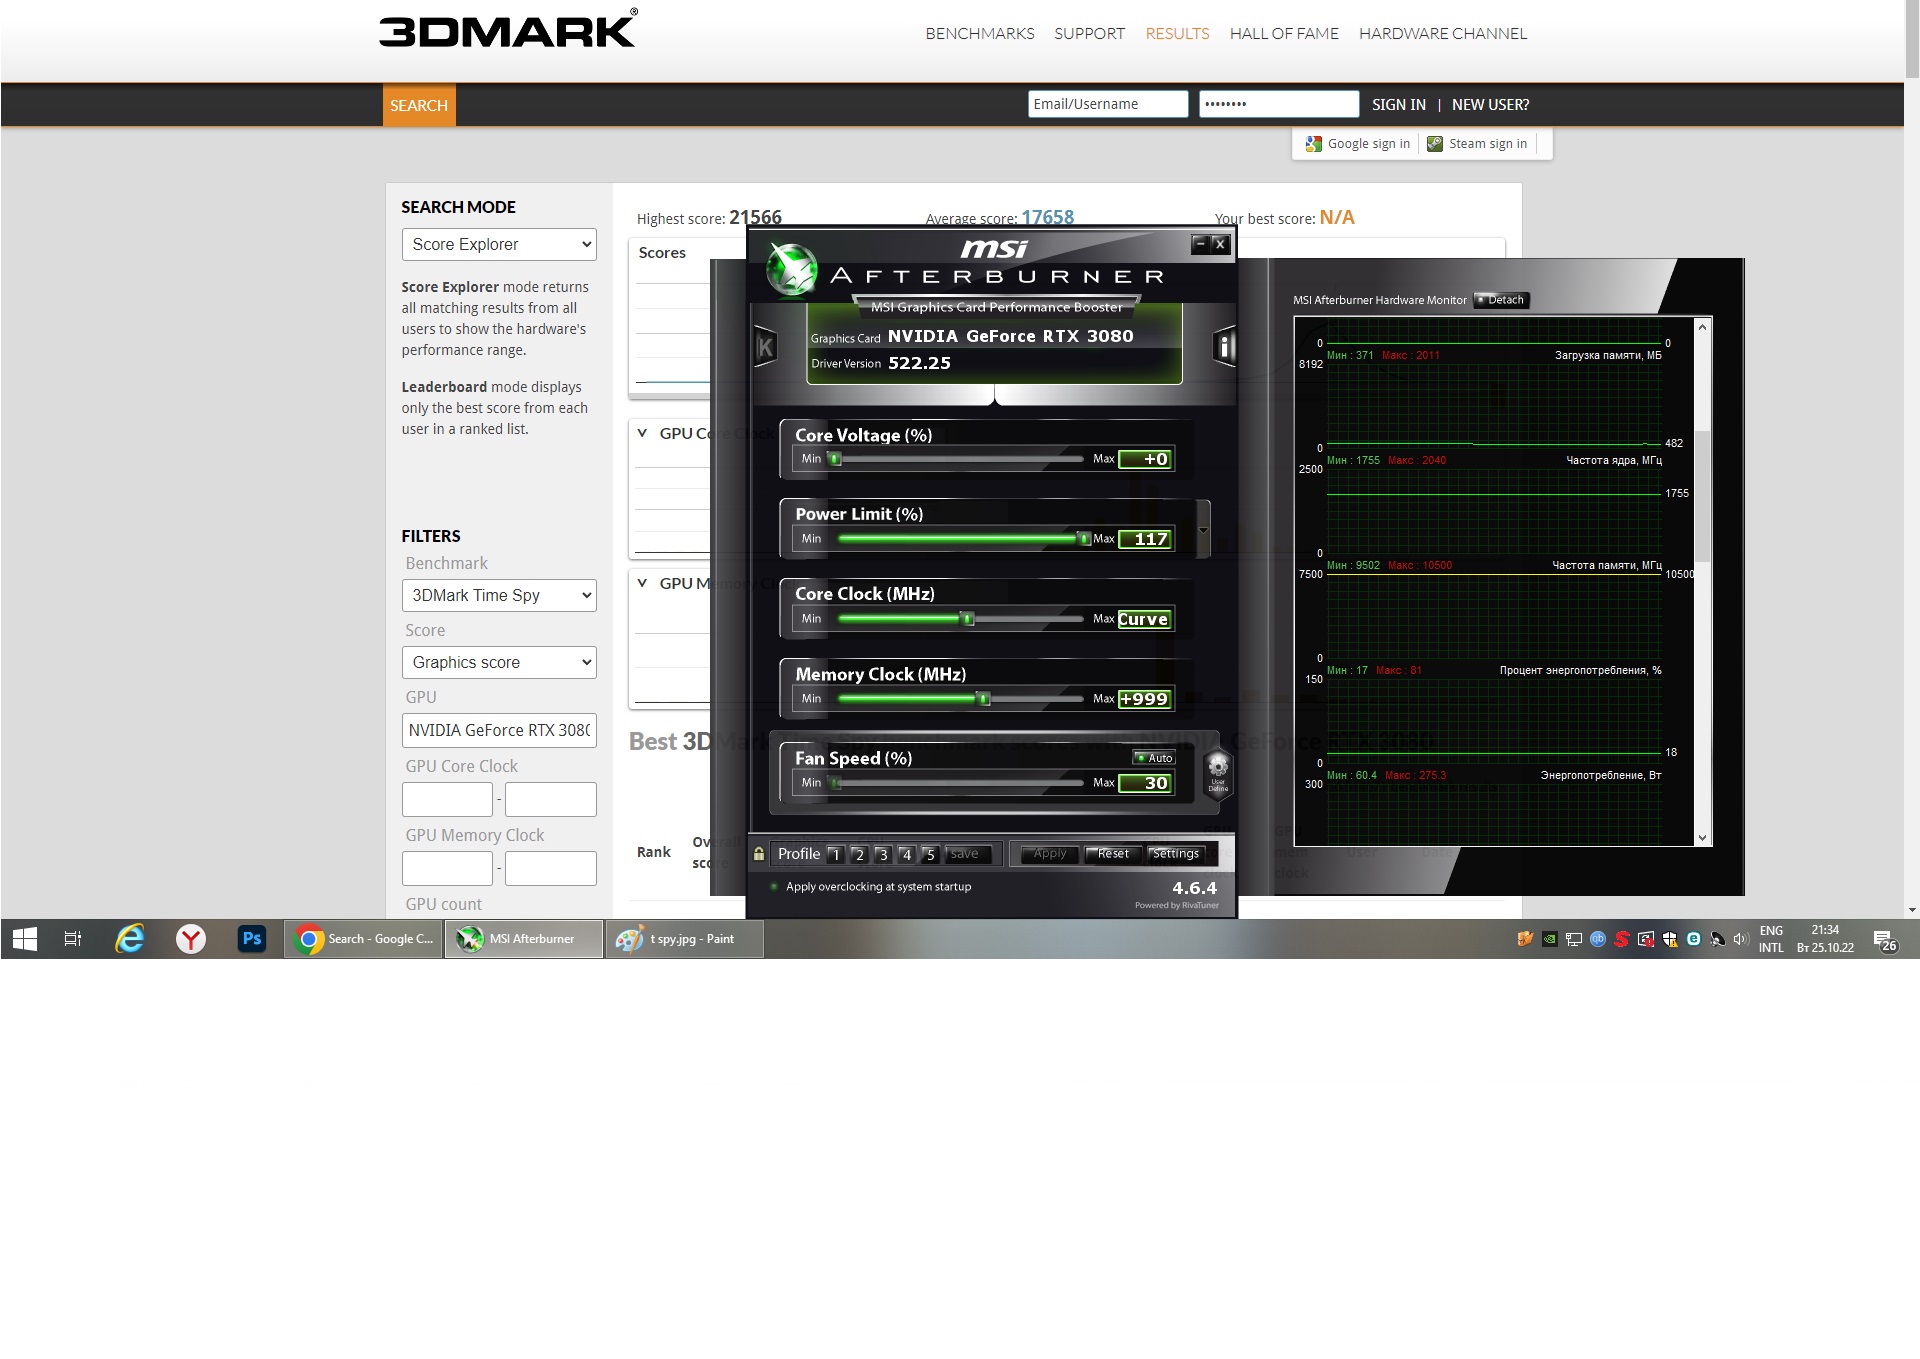Screen dimensions: 1920x1359
Task: Toggle Detach on the Hardware Monitor
Action: tap(1501, 300)
